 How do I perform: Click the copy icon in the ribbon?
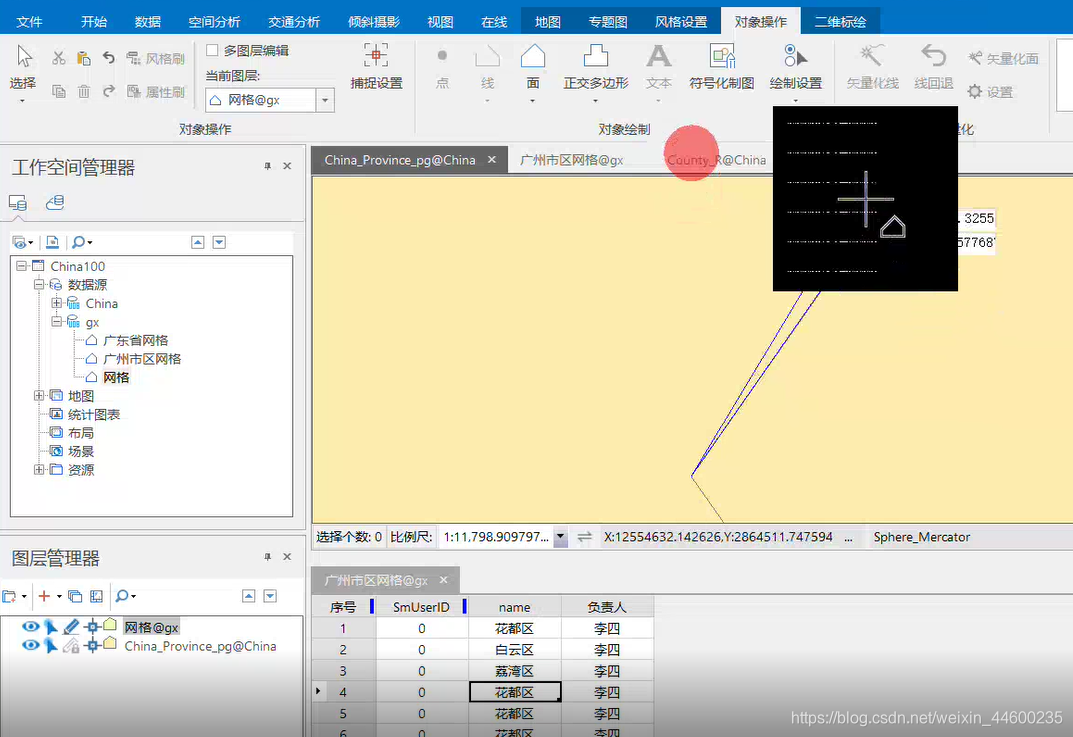tap(59, 91)
